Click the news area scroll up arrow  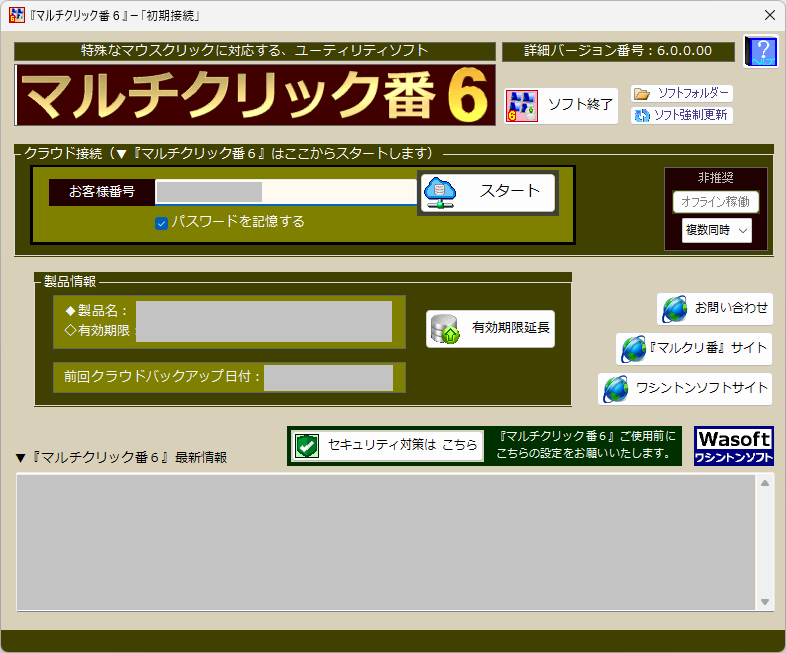coord(765,483)
